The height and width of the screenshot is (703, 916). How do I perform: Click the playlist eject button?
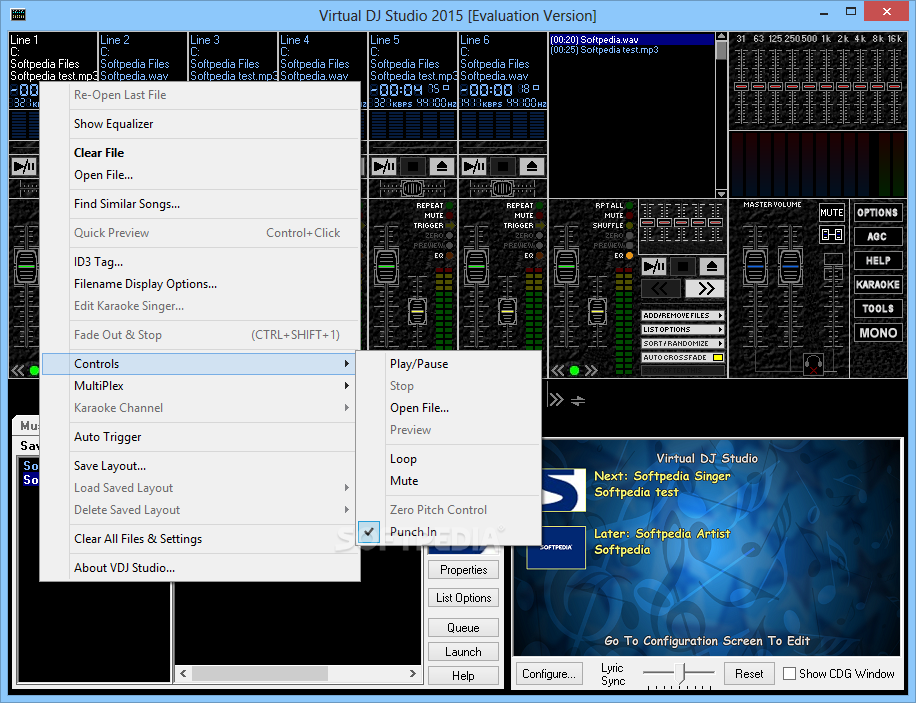click(712, 266)
